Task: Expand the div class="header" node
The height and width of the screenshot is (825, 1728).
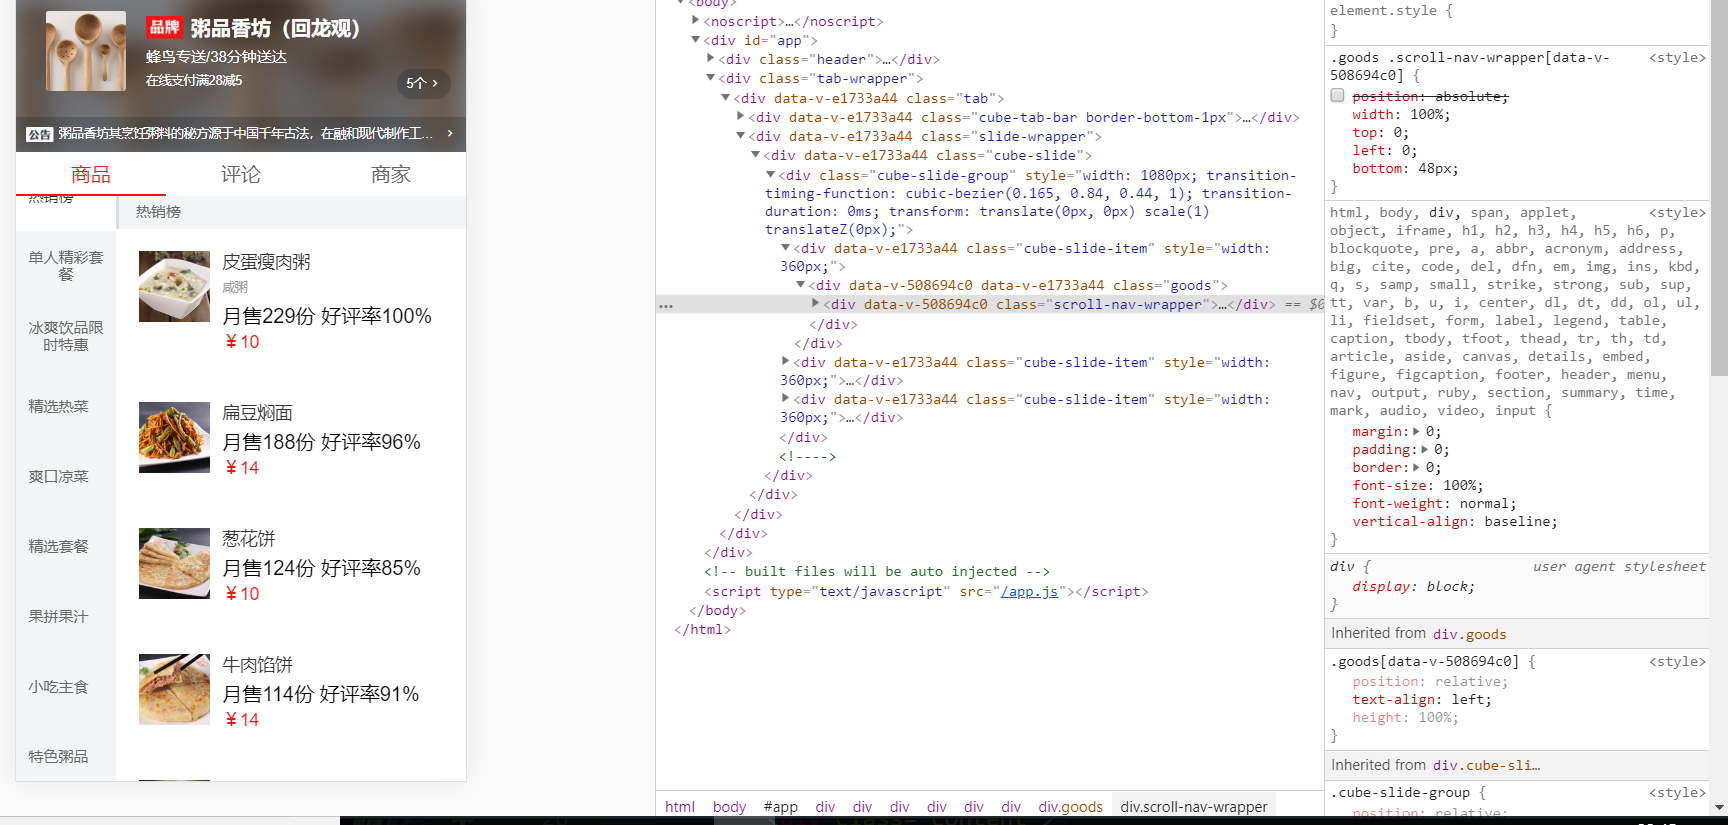Action: click(x=711, y=59)
